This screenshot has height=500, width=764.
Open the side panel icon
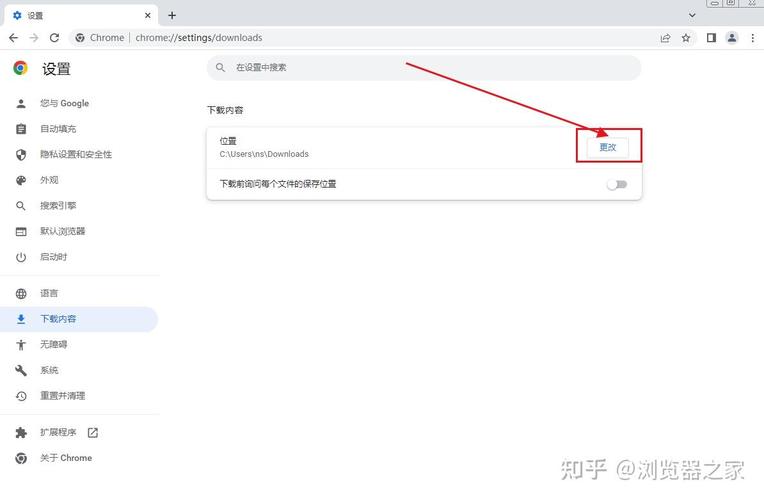pos(711,38)
